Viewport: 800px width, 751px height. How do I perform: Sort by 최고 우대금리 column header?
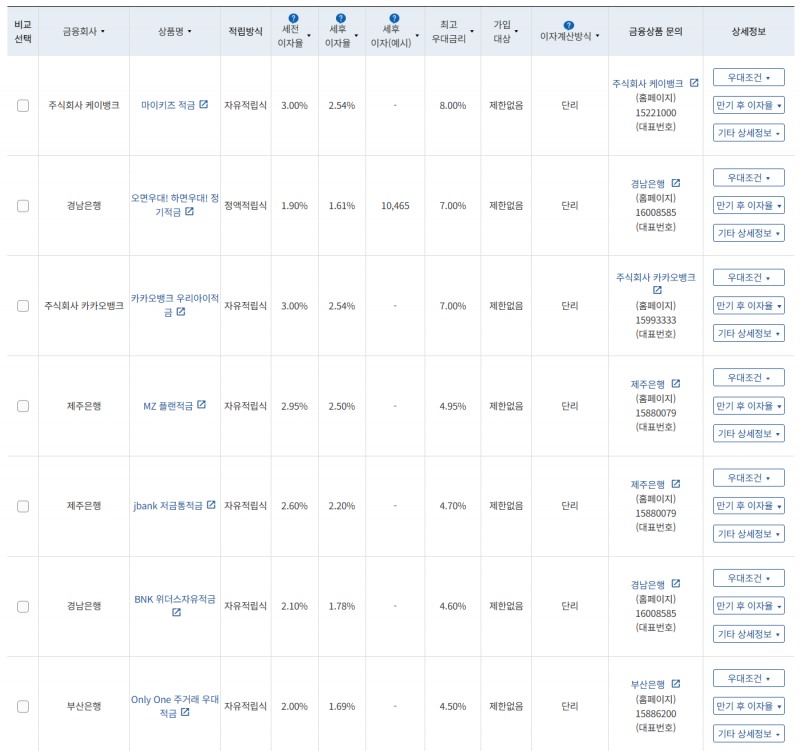click(453, 32)
